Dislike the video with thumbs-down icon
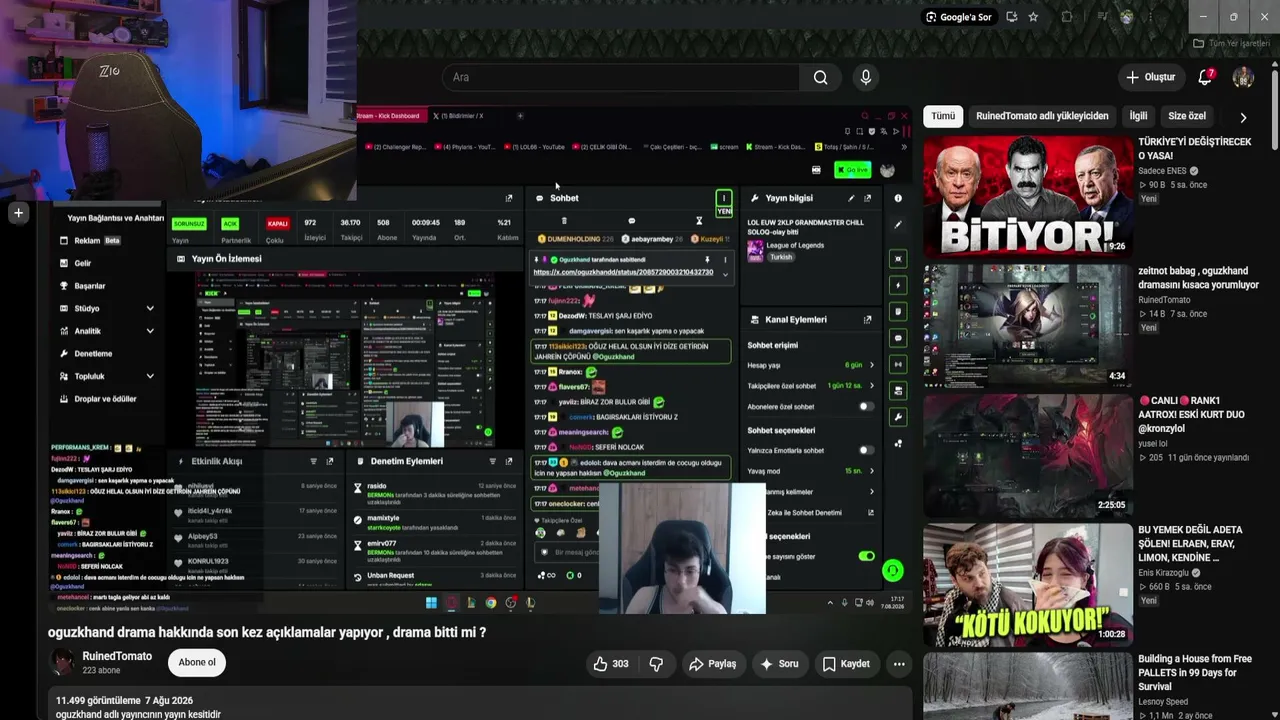Viewport: 1280px width, 720px height. (x=656, y=664)
